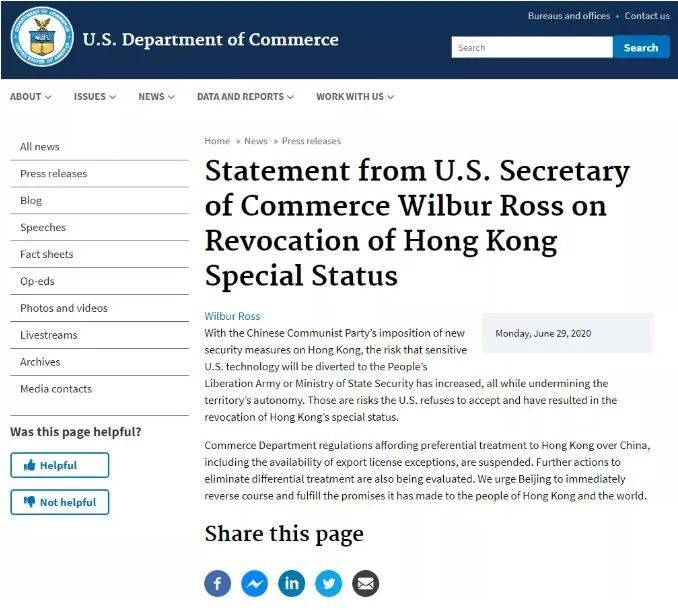This screenshot has width=678, height=610.
Task: Click the Home breadcrumb link
Action: [217, 141]
